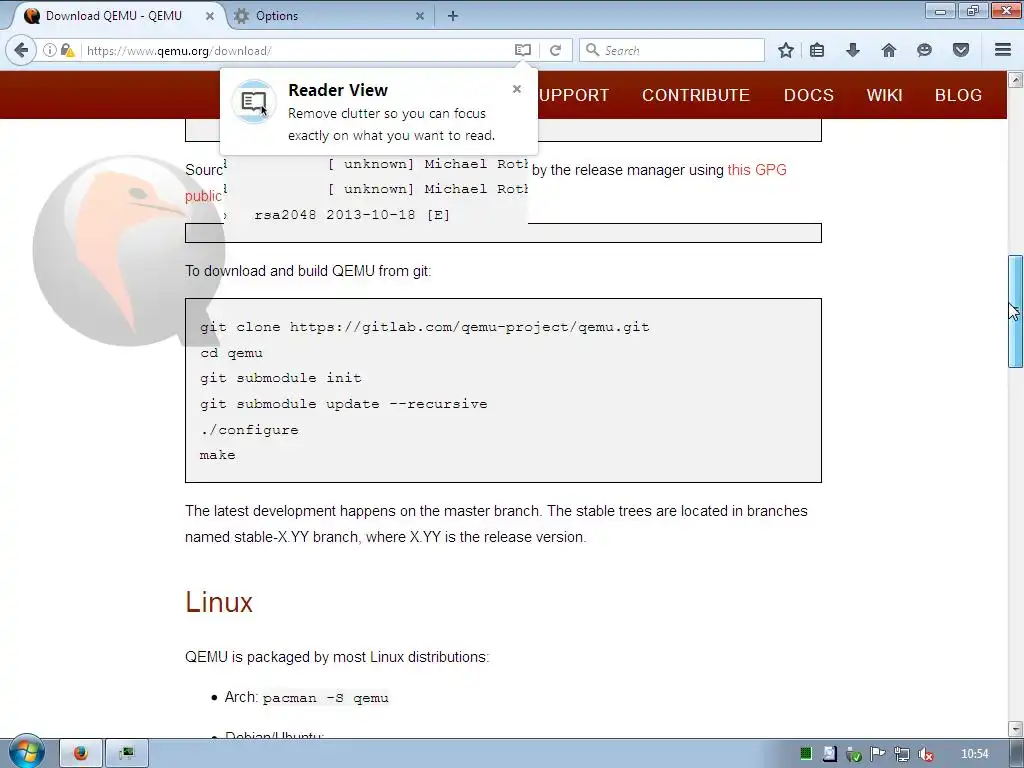Screen dimensions: 1024x768
Task: Click the vertical scrollbar thumb
Action: [x=1015, y=312]
